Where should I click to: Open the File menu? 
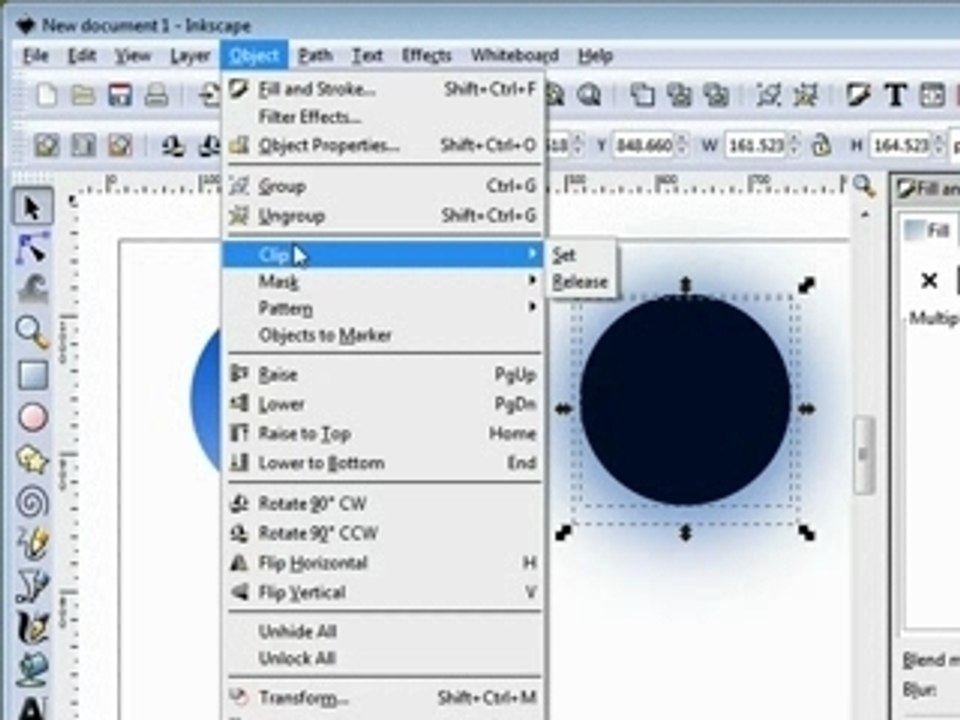(x=36, y=56)
